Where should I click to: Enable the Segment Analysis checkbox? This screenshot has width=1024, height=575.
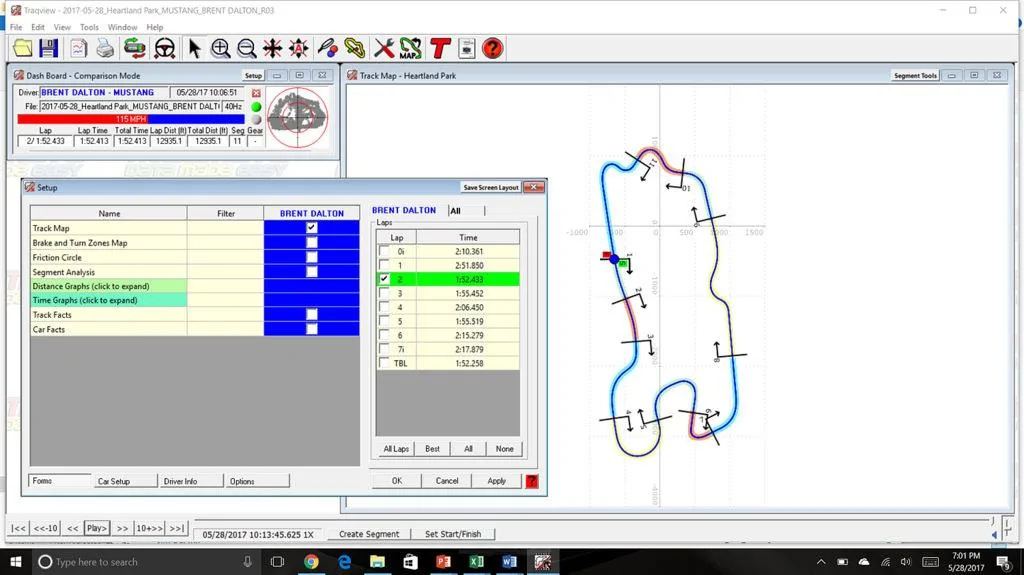312,271
